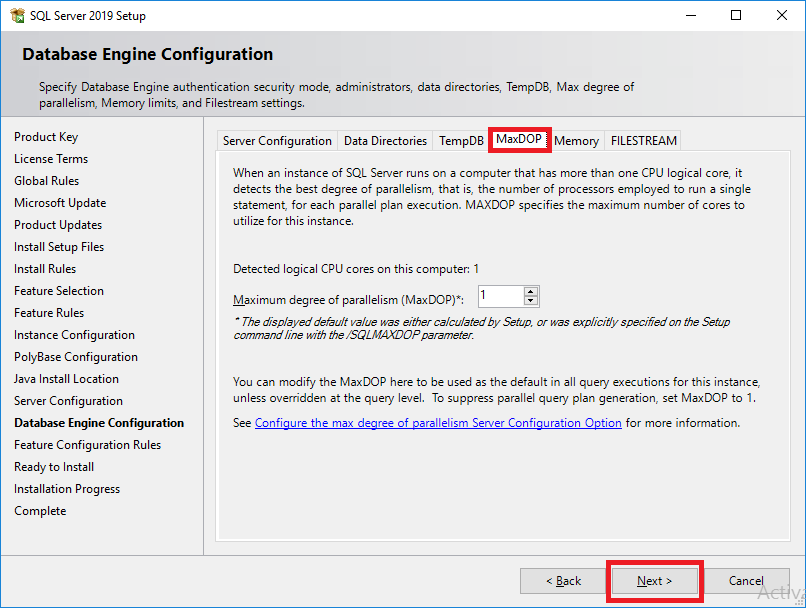806x608 pixels.
Task: Click the Instance Configuration step
Action: coord(75,335)
